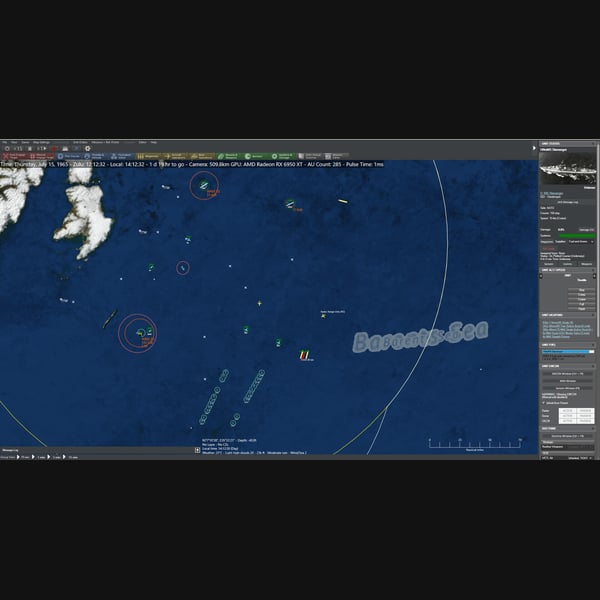Open Missions + Ref. Points menu
Viewport: 600px width, 600px height.
tap(105, 142)
